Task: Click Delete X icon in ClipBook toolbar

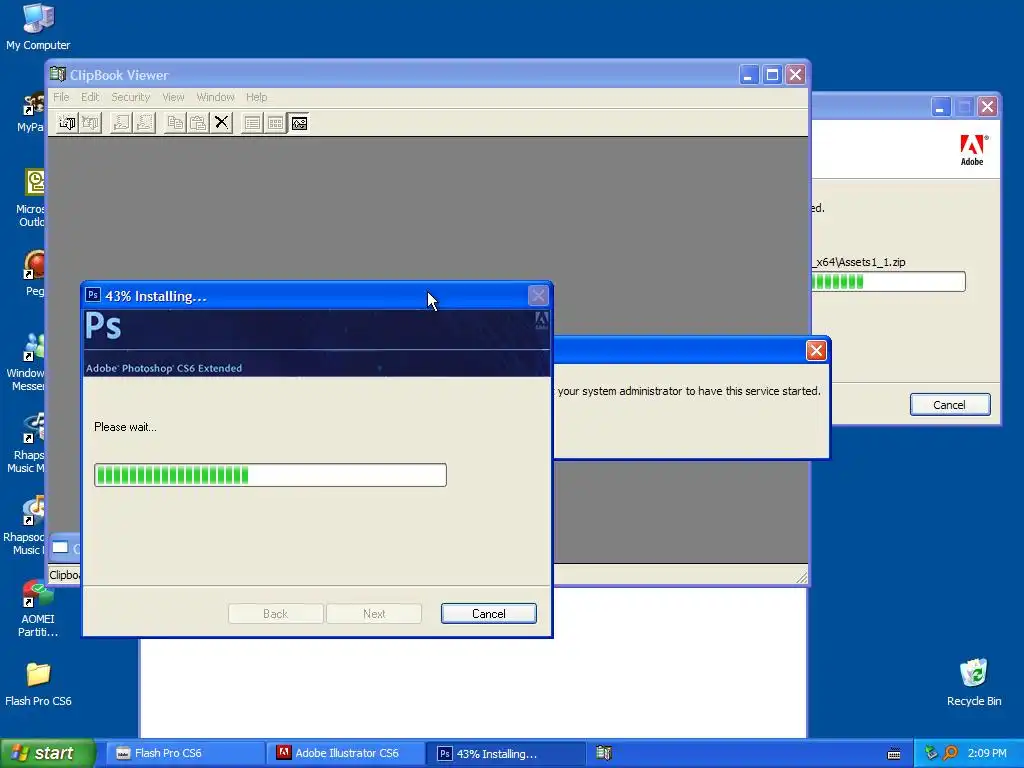Action: pos(222,123)
